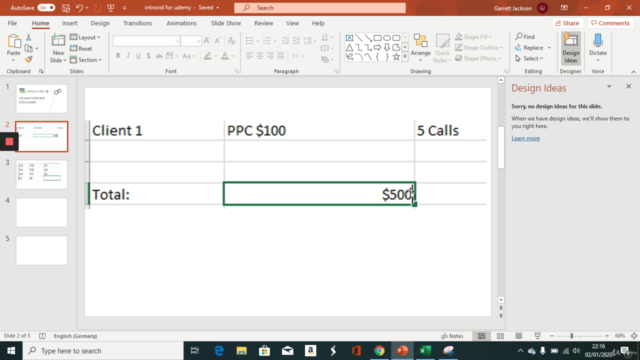640x360 pixels.
Task: Click the Cut scissors icon
Action: (29, 37)
